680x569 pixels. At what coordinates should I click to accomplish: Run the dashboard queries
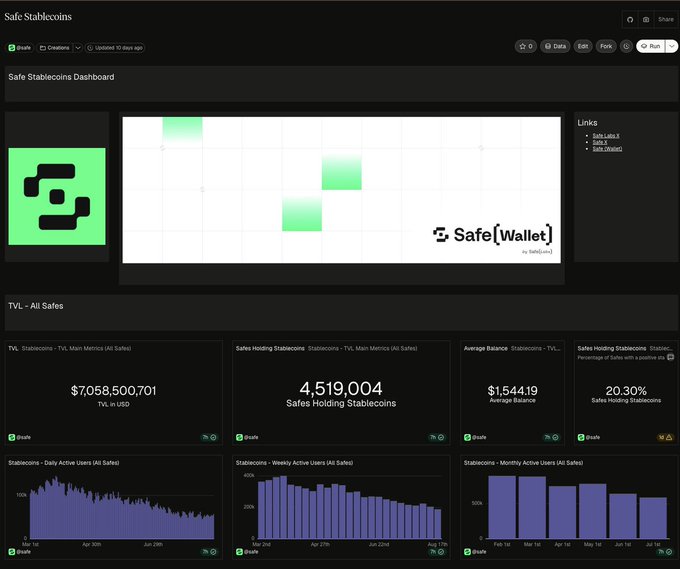coord(651,46)
